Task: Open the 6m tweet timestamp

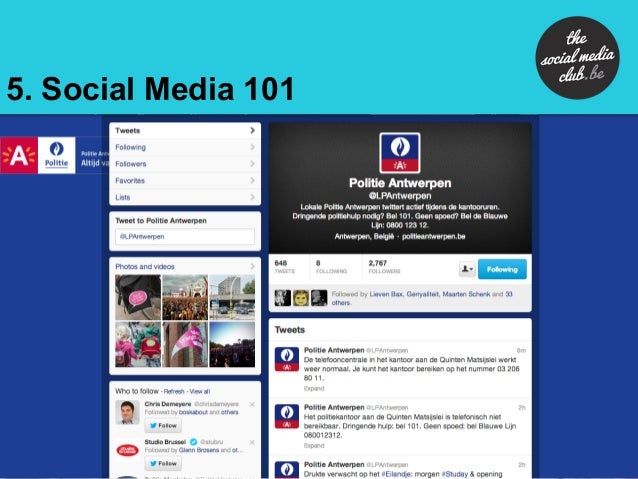Action: pyautogui.click(x=521, y=350)
